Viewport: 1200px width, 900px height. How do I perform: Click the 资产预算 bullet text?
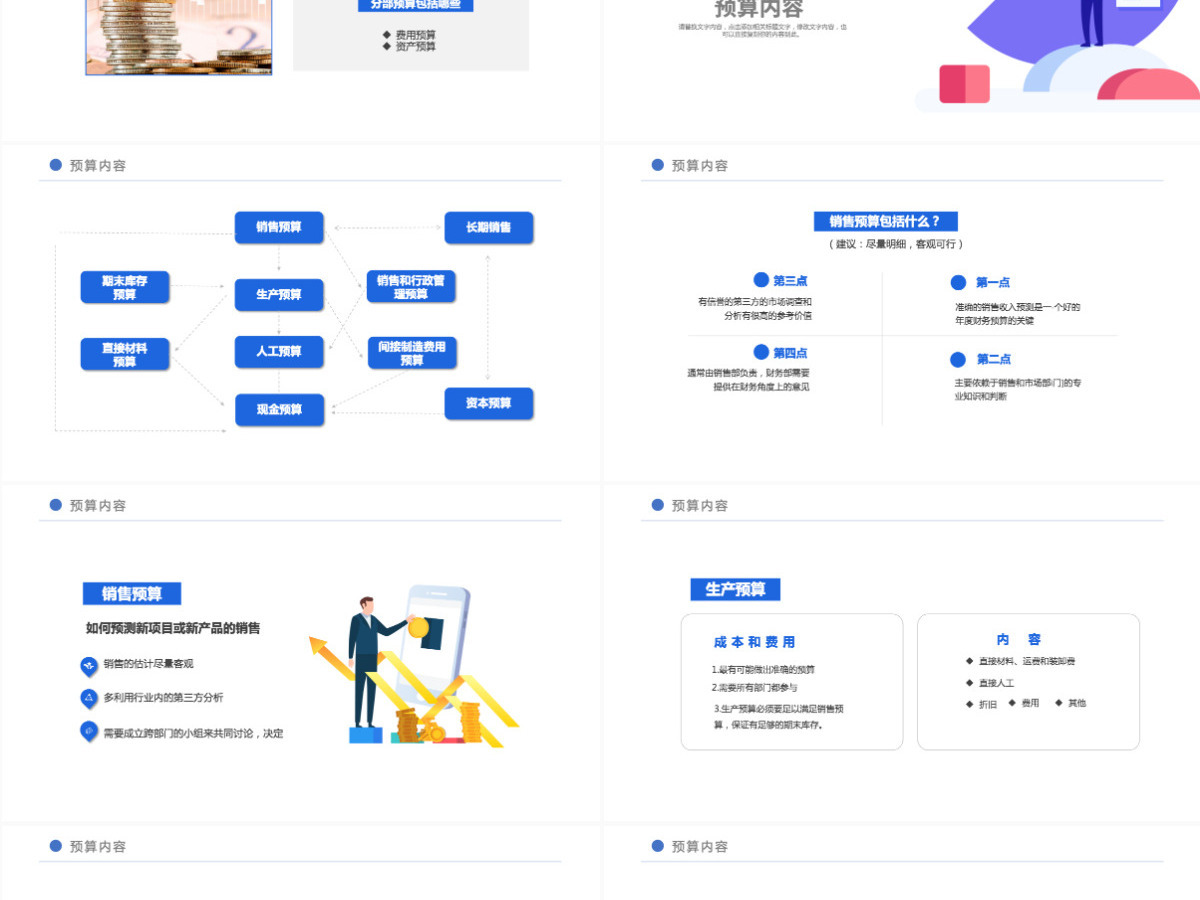click(416, 46)
